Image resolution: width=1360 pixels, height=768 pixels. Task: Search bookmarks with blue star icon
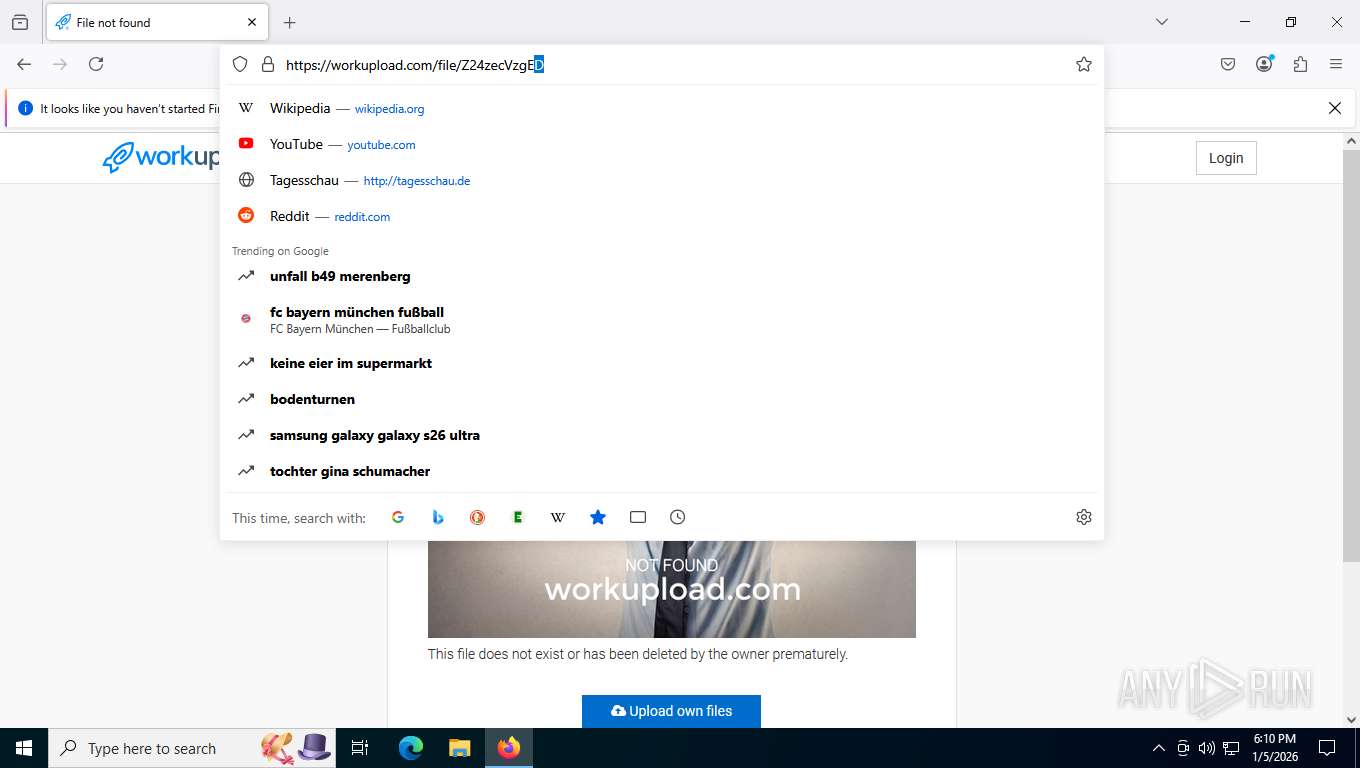click(598, 517)
